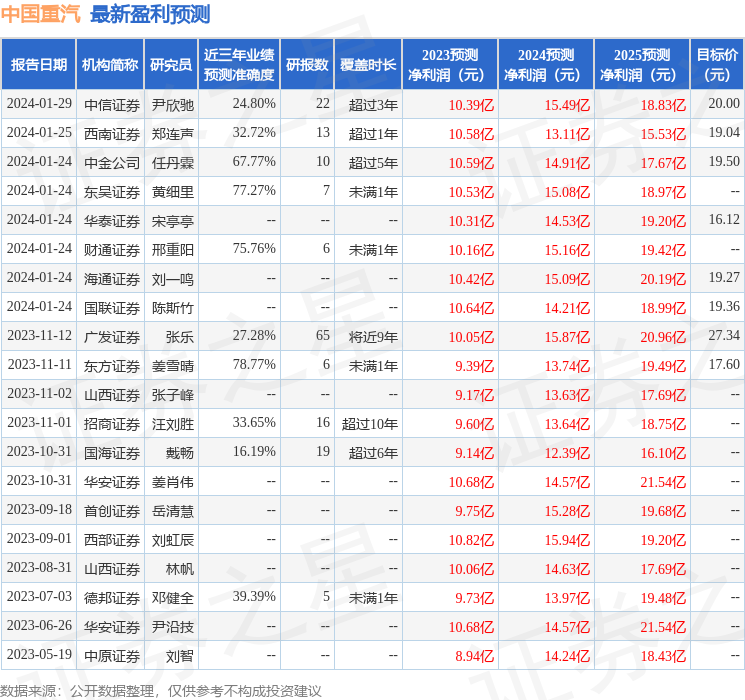The width and height of the screenshot is (745, 700).
Task: Click 2024 forecast 15.94亿
Action: [x=567, y=540]
